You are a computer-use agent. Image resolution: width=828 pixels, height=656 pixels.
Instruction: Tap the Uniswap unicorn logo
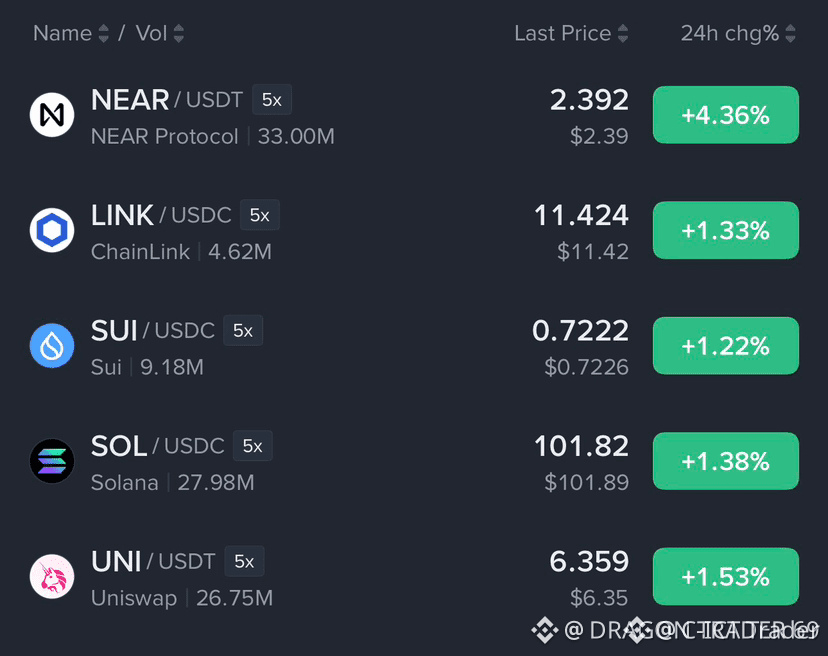52,577
